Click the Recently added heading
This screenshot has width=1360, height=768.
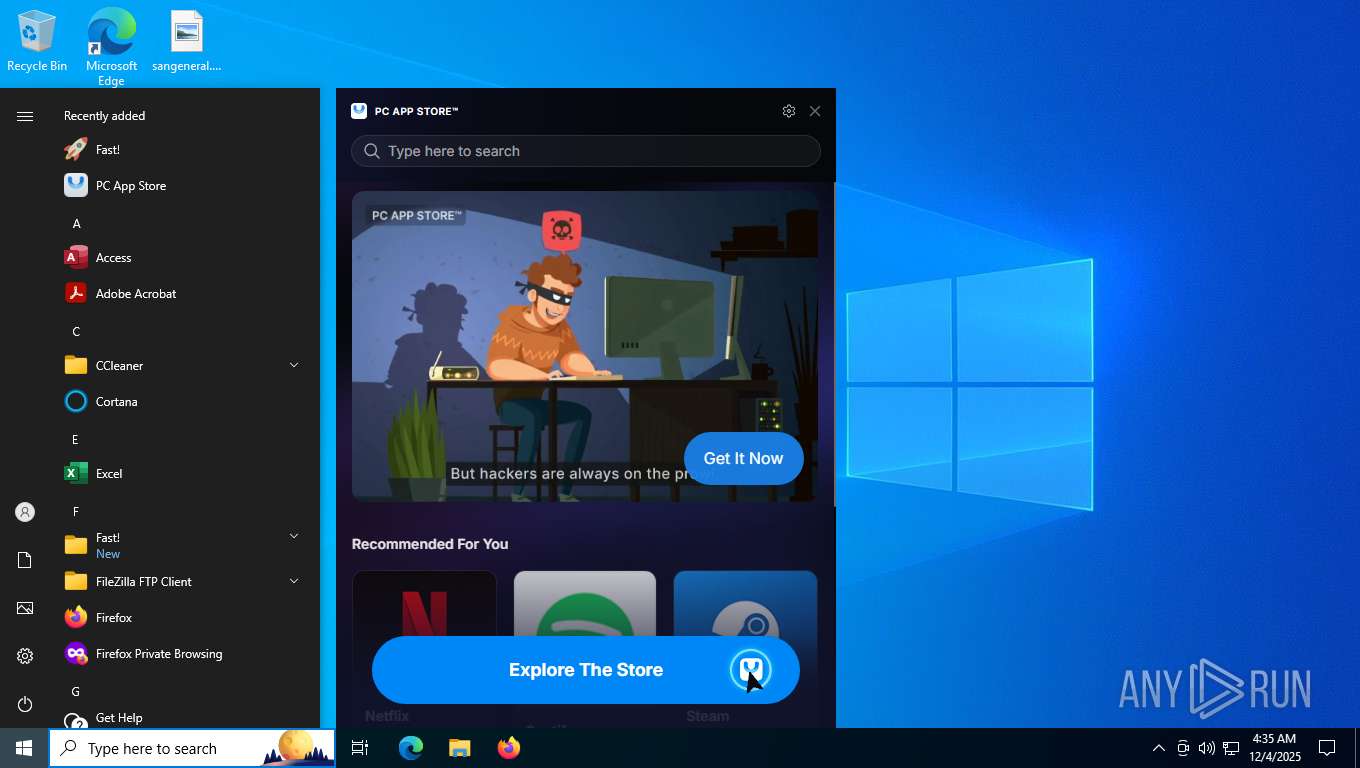pos(104,116)
